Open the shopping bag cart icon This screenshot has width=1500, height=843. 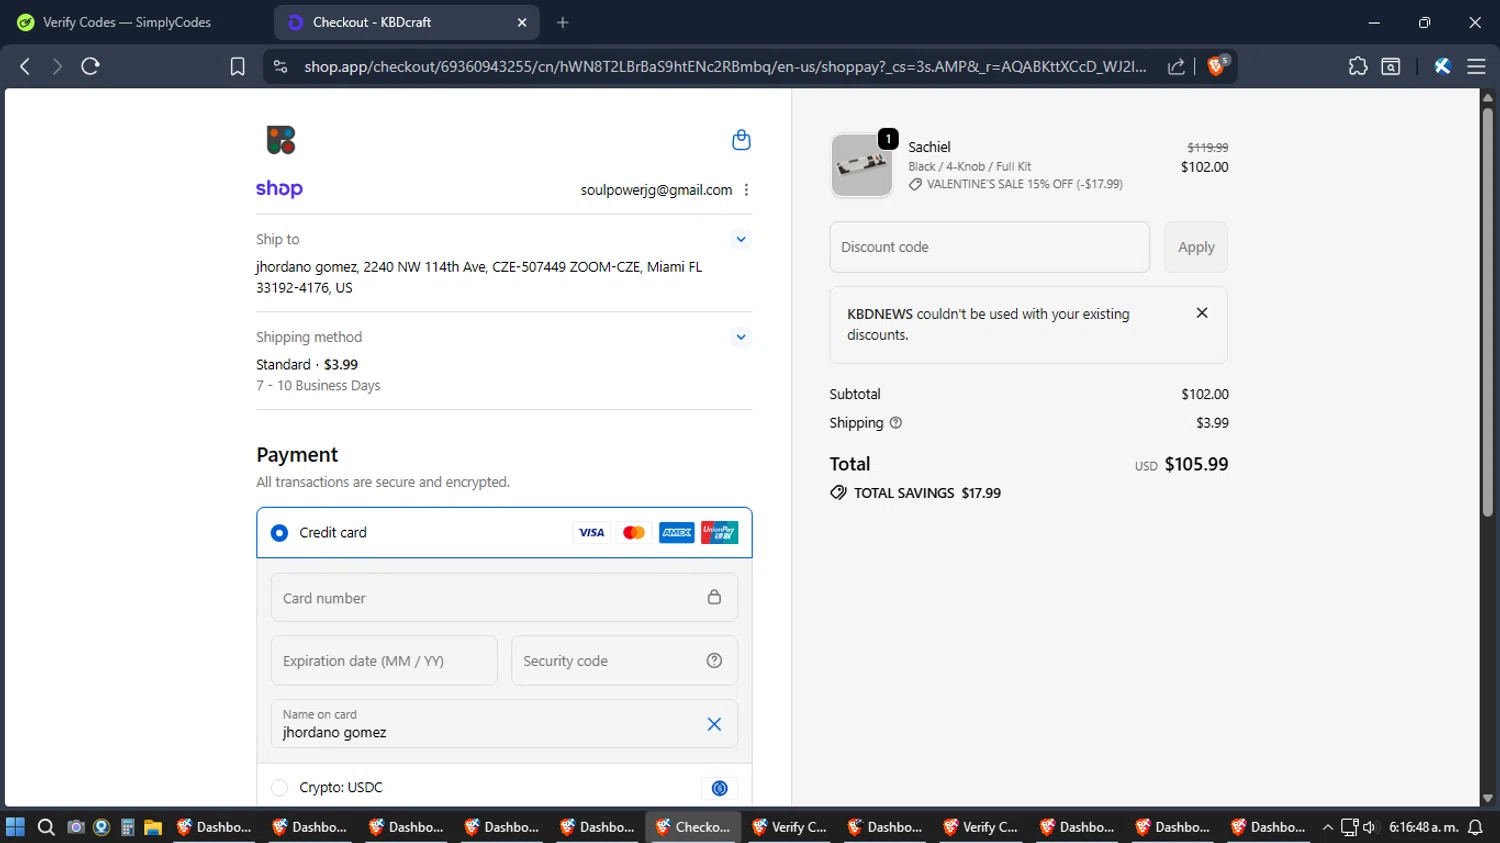[x=741, y=140]
